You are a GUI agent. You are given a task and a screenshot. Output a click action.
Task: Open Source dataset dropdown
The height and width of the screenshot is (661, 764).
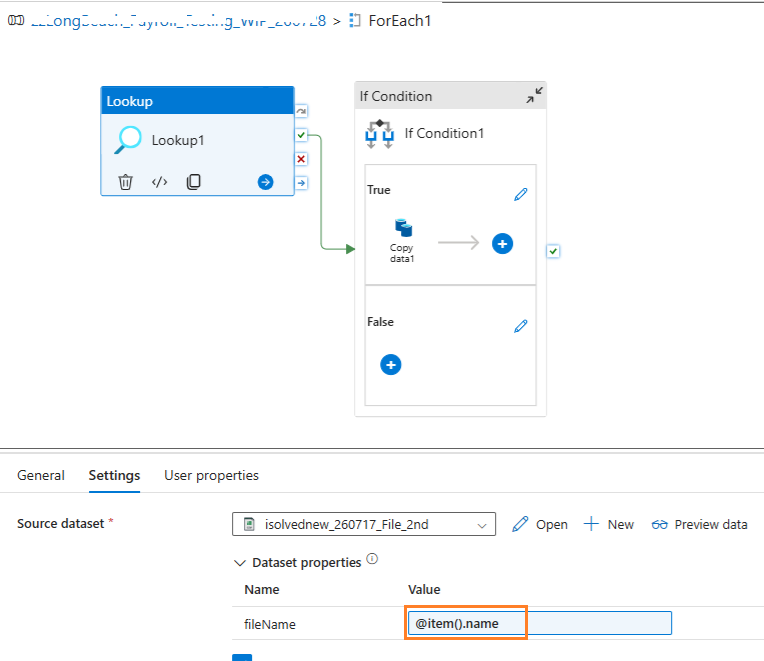[364, 524]
